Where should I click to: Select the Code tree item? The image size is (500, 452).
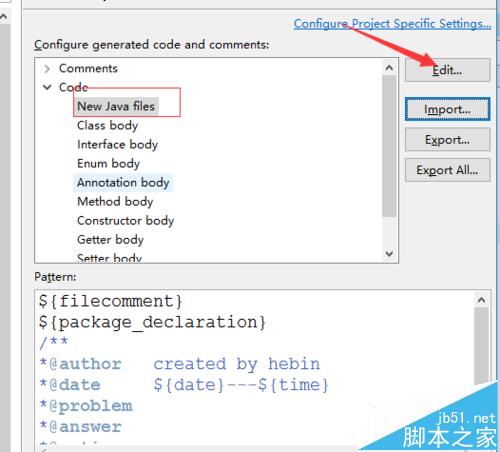pos(73,87)
